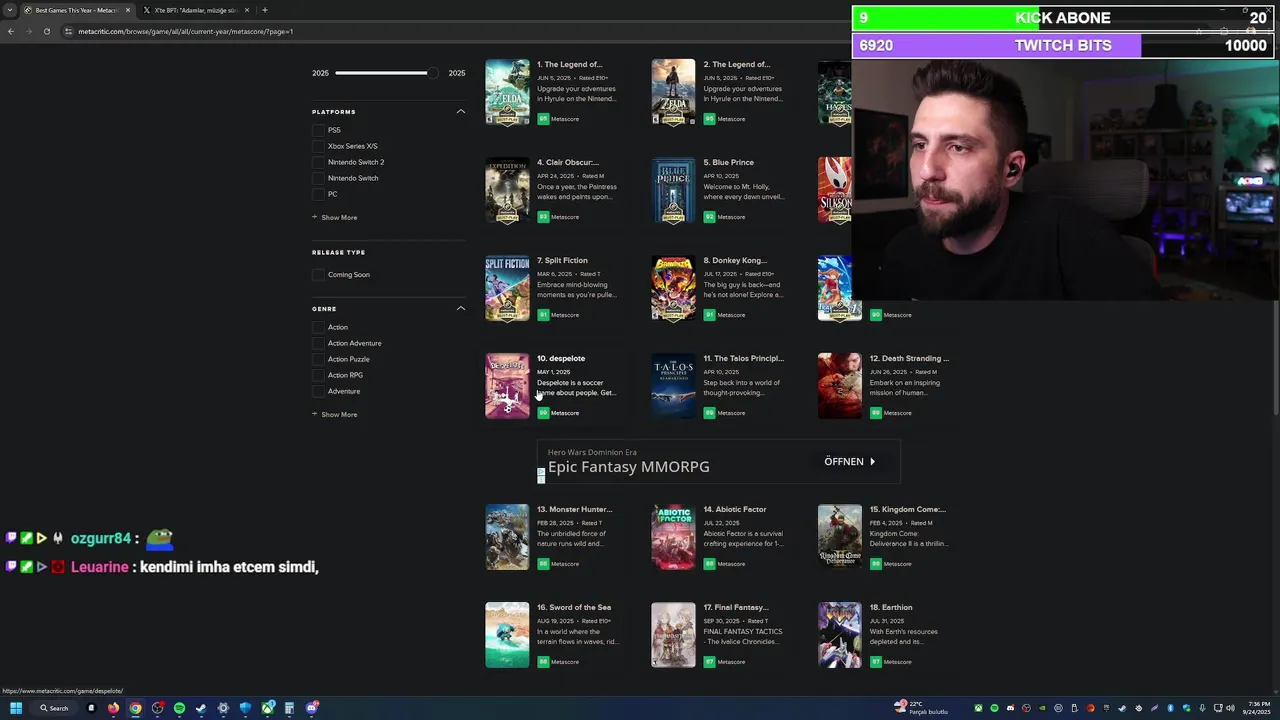Open the OBS icon in the taskbar

click(157, 708)
